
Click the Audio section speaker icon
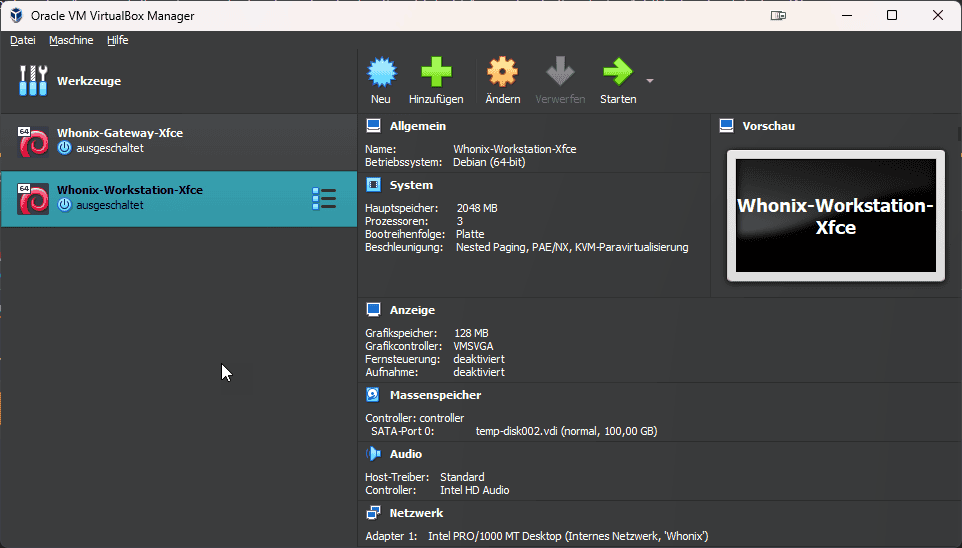373,453
